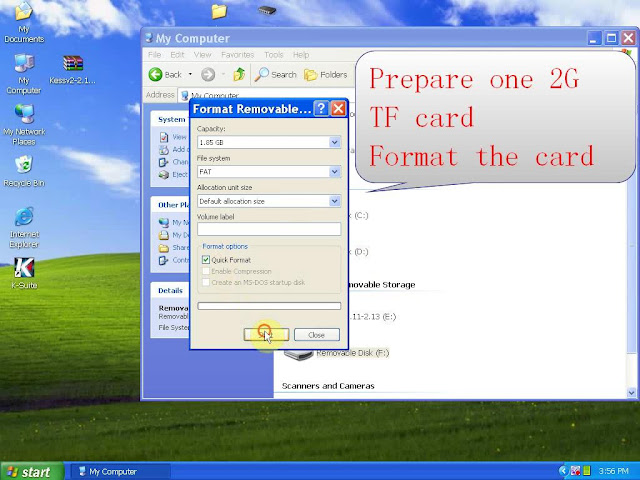640x480 pixels.
Task: Go Back in My Computer toolbar
Action: coord(165,75)
